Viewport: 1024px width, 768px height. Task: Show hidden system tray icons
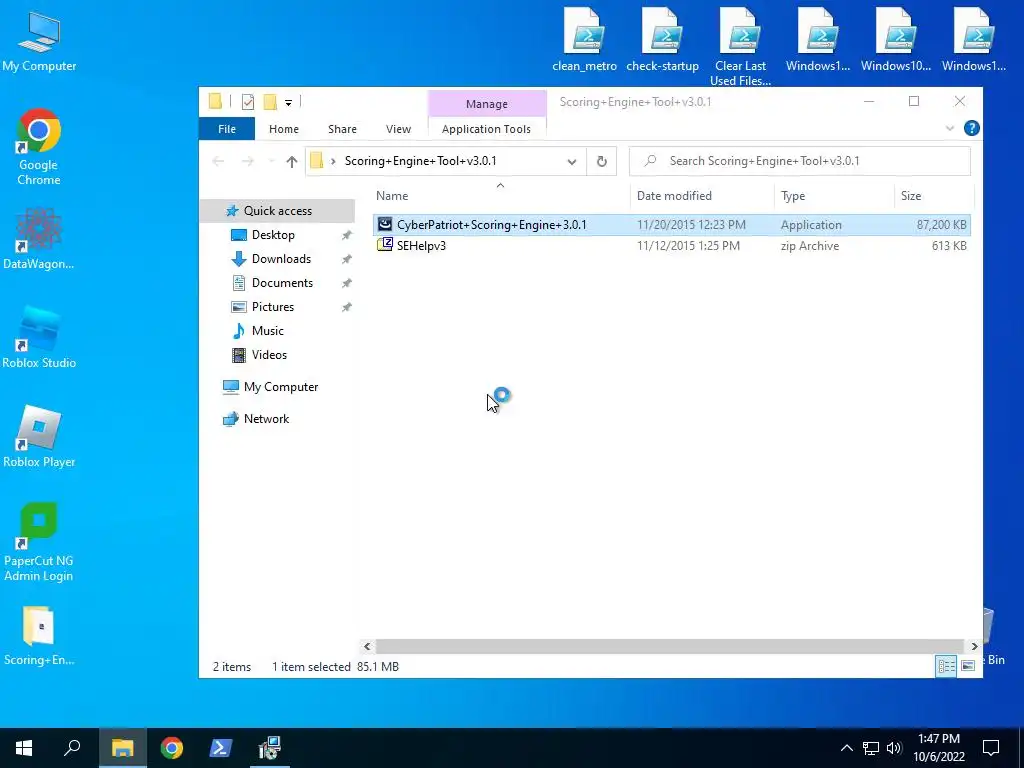point(846,748)
